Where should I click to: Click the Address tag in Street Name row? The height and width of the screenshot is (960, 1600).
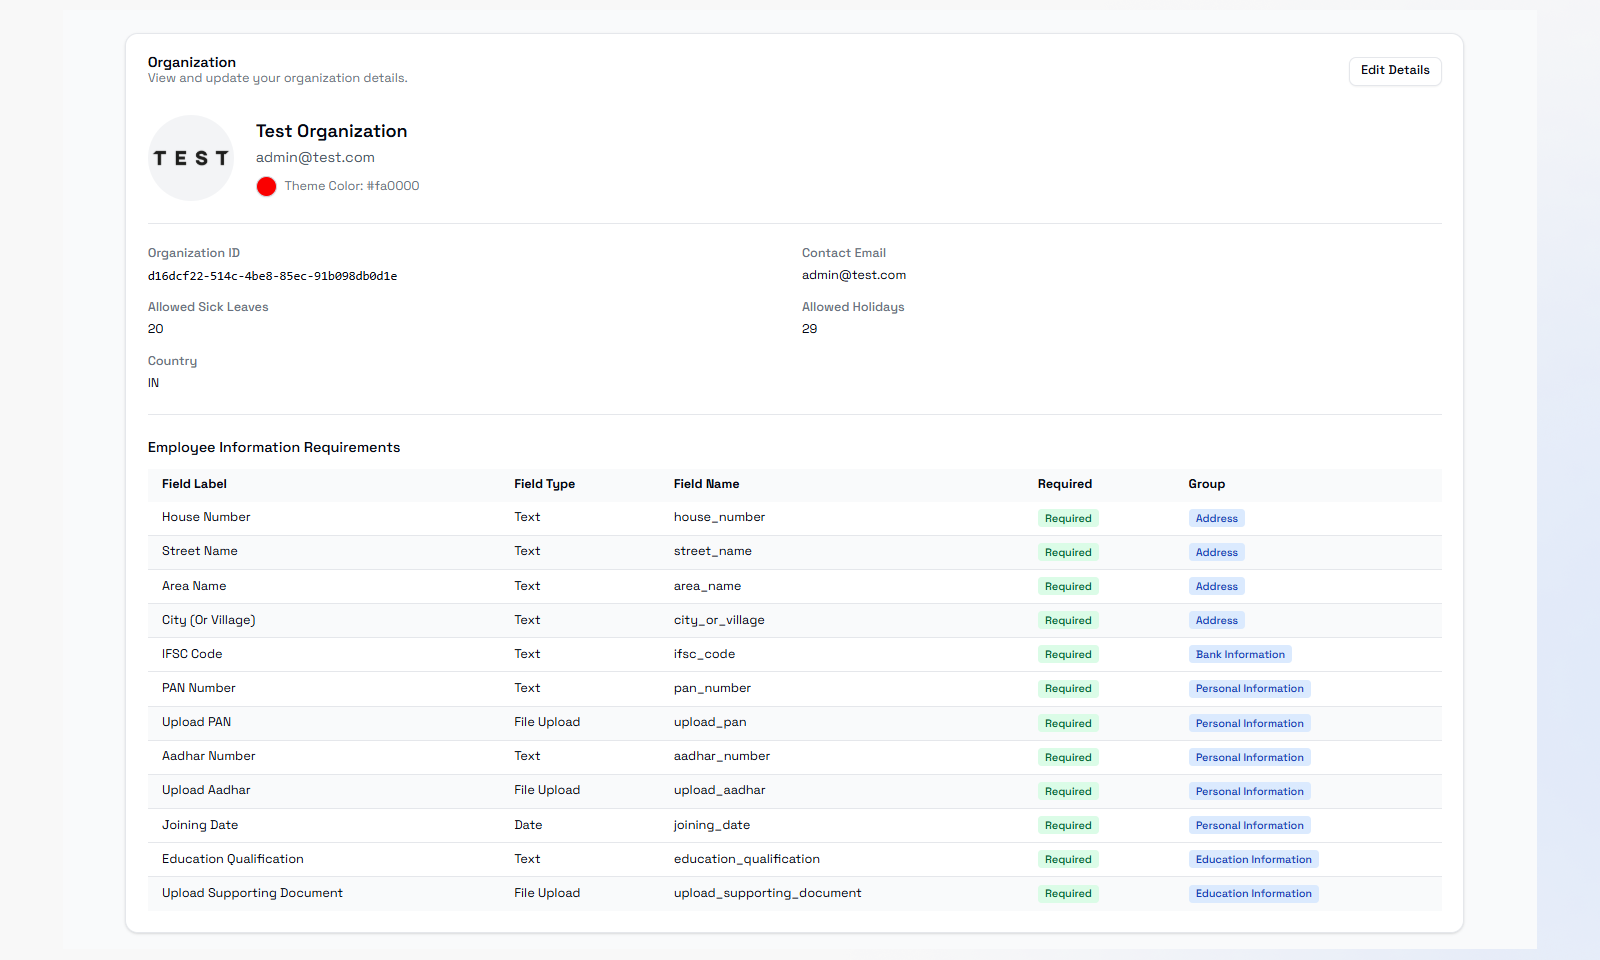pos(1216,552)
